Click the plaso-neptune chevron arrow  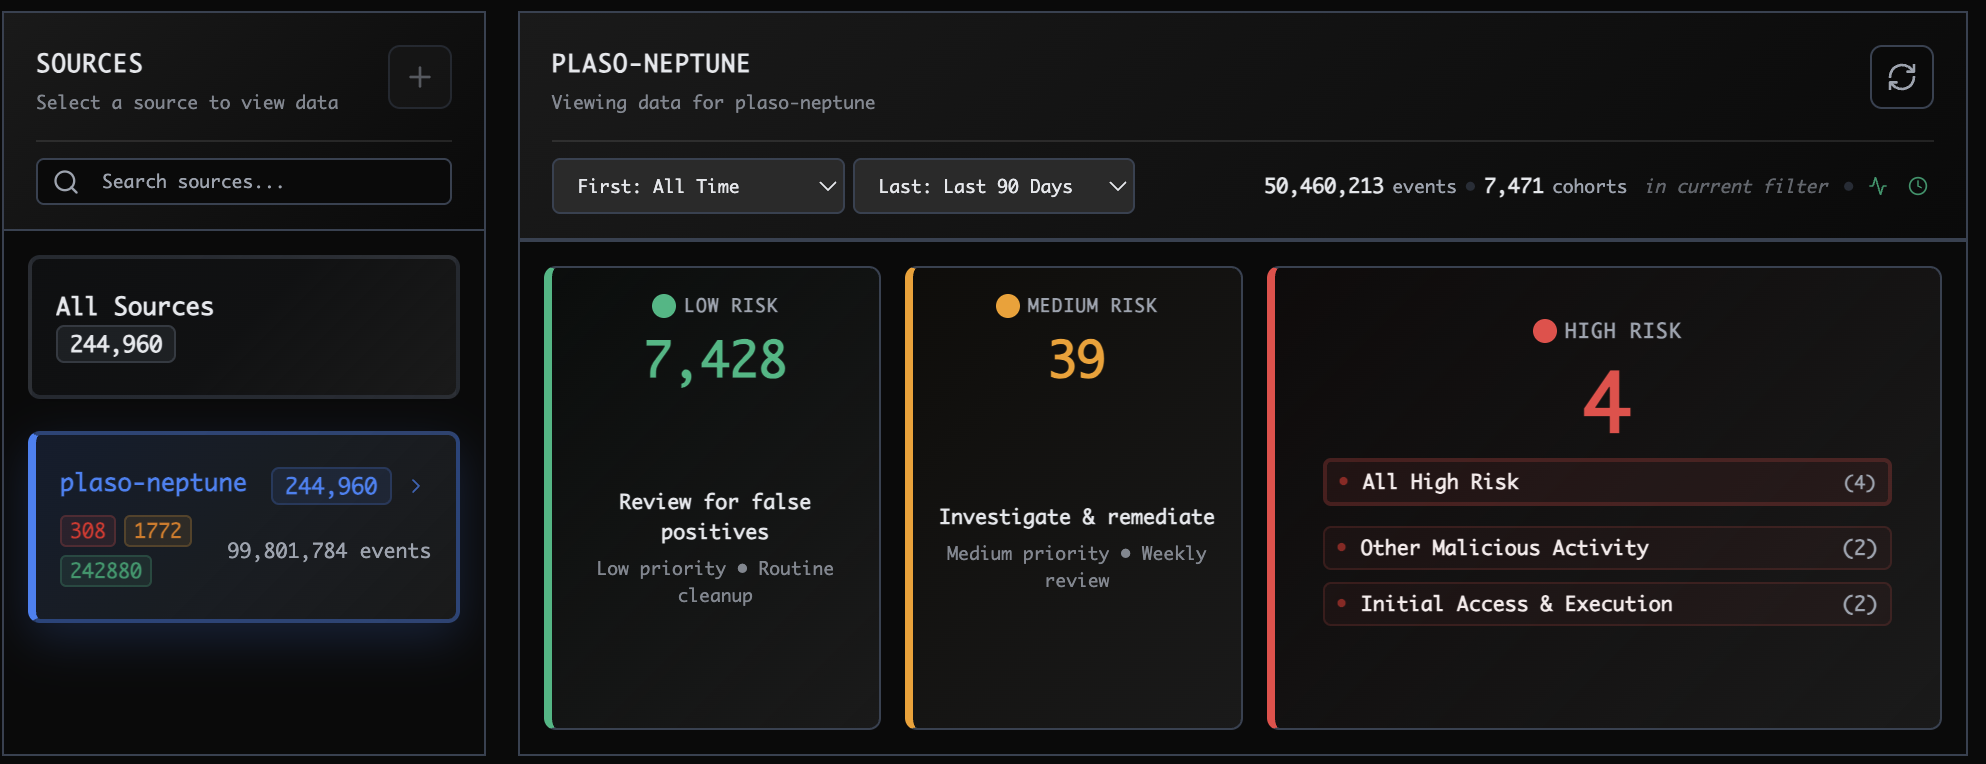pyautogui.click(x=416, y=486)
